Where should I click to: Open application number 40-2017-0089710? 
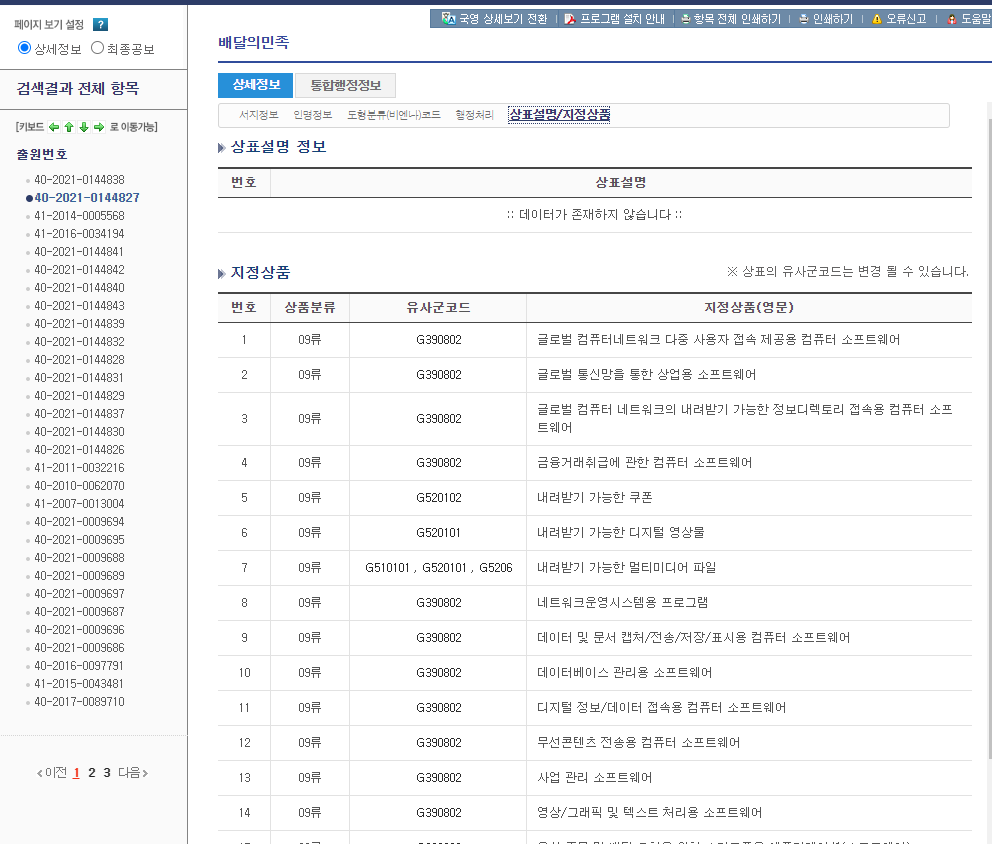point(79,702)
